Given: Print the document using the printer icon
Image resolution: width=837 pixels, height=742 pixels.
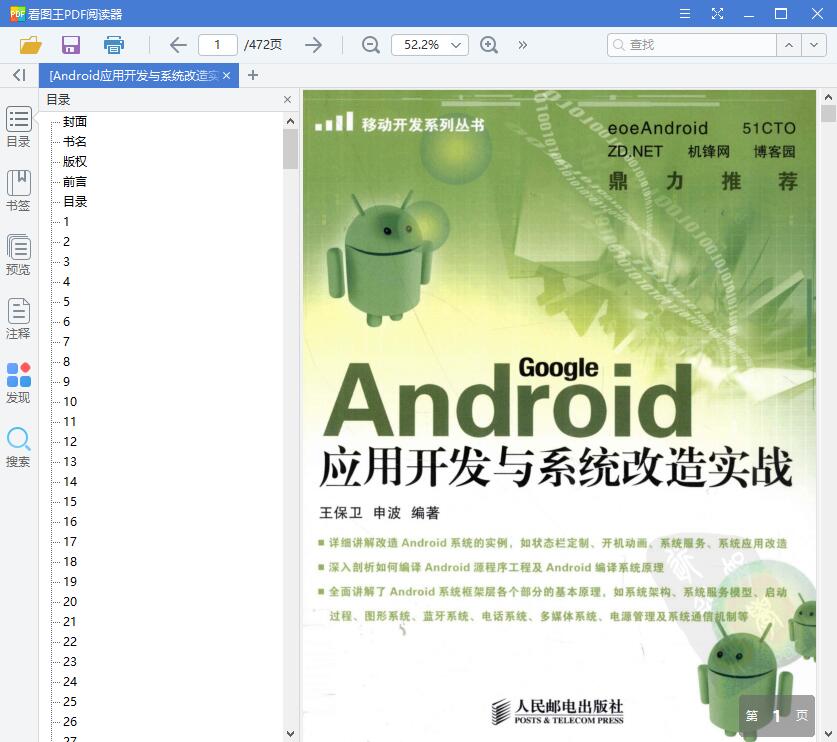Looking at the screenshot, I should point(113,45).
